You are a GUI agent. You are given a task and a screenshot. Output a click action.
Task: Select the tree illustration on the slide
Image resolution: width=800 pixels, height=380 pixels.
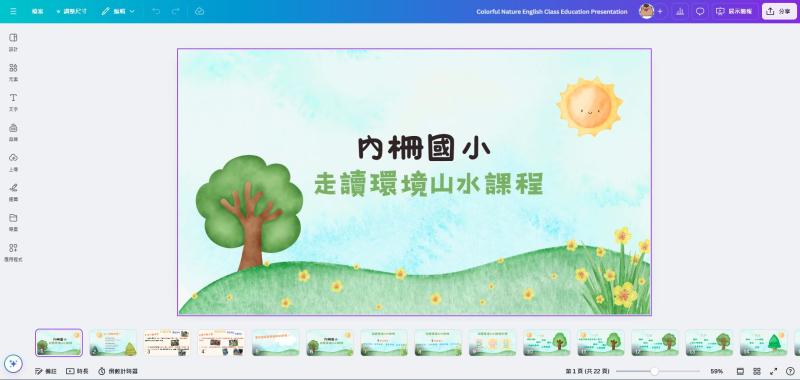tap(249, 212)
